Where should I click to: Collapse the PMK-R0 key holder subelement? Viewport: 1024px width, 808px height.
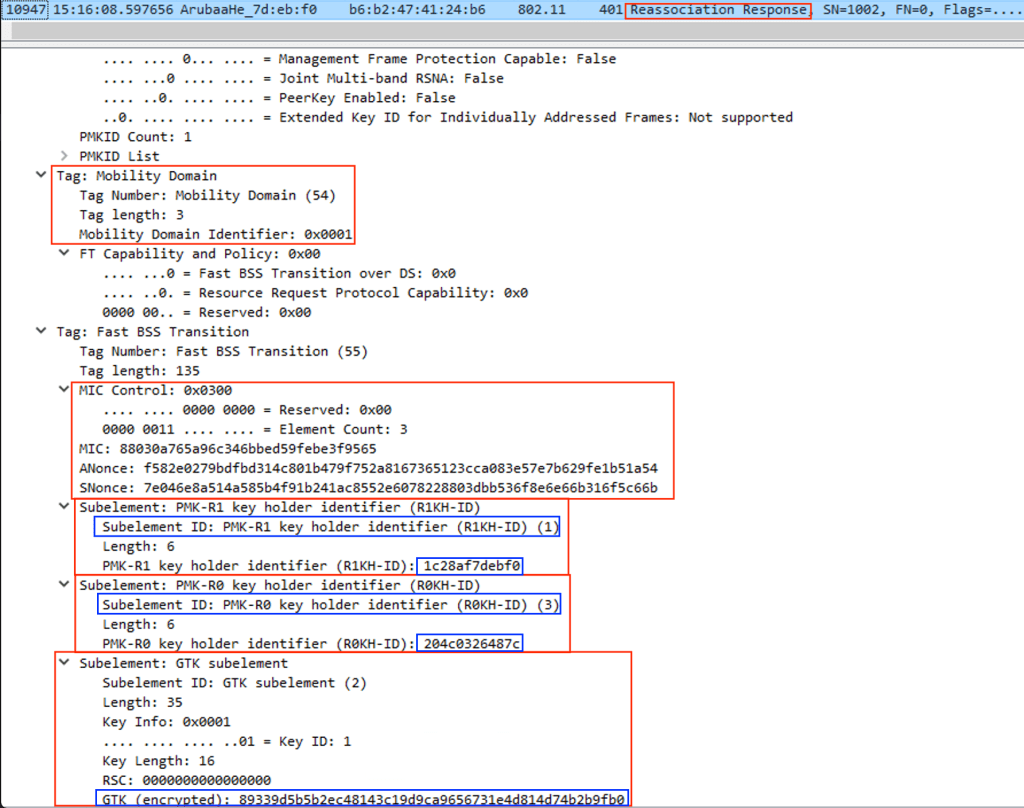point(65,585)
